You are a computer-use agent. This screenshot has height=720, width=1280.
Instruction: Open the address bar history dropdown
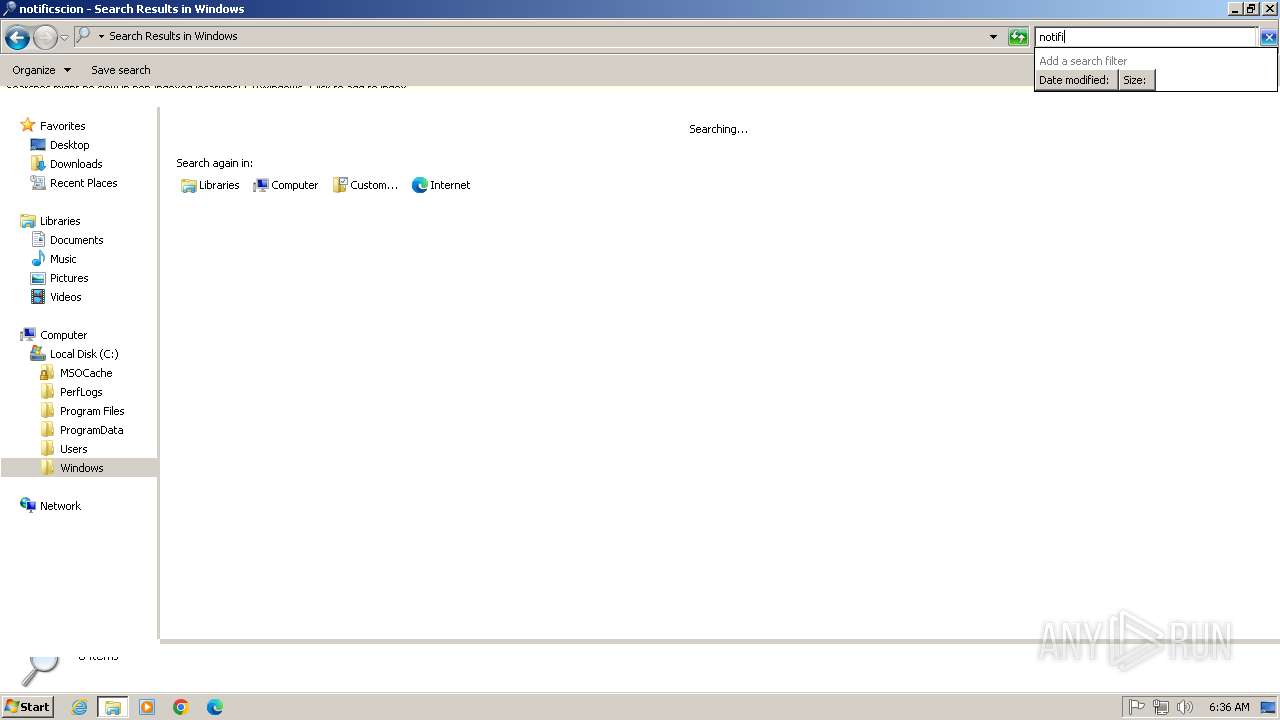click(993, 37)
